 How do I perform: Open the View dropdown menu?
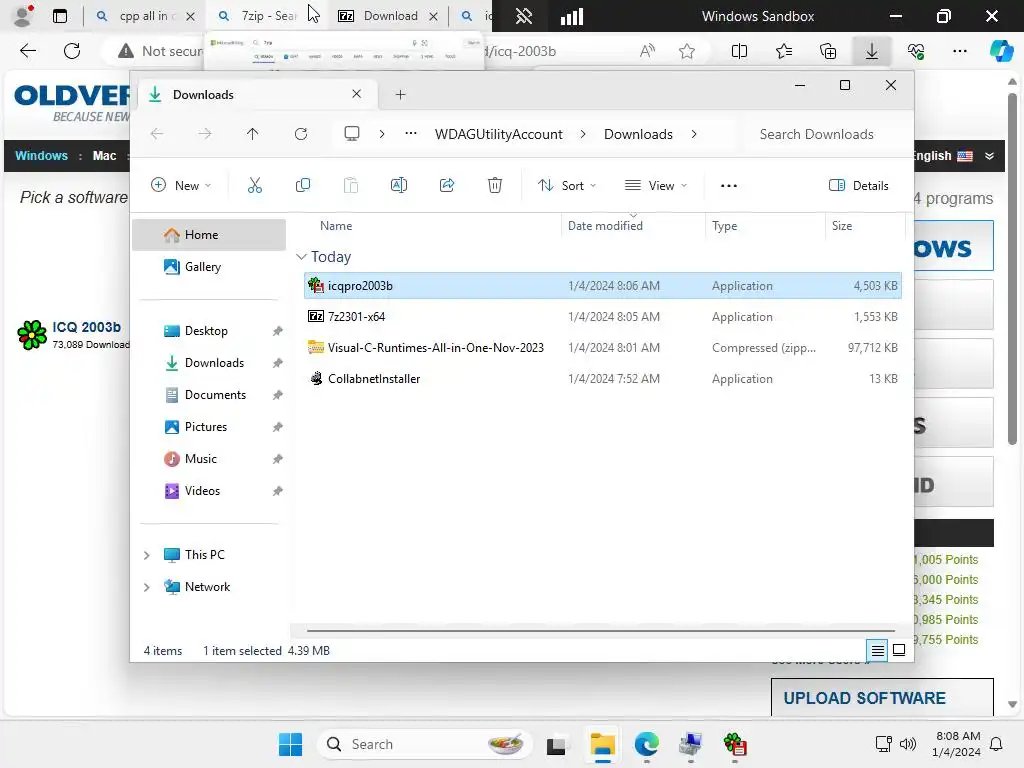coord(656,185)
